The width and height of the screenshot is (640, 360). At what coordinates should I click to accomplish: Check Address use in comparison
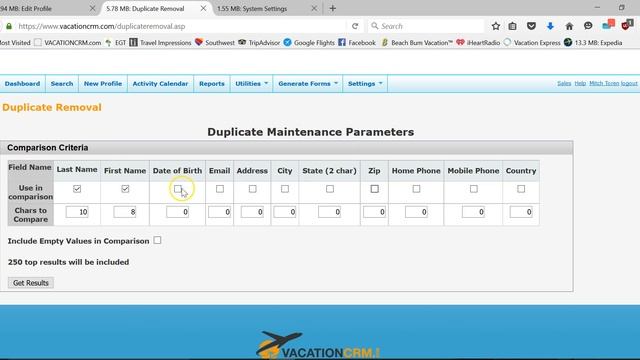pyautogui.click(x=253, y=189)
